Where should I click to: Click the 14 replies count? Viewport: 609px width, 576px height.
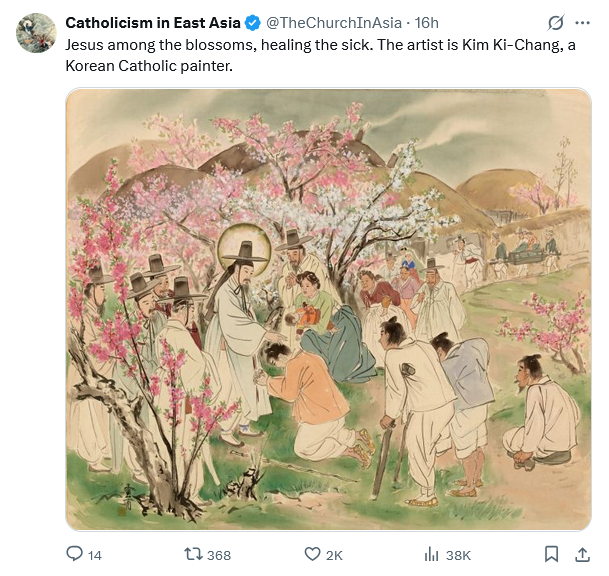[x=95, y=555]
